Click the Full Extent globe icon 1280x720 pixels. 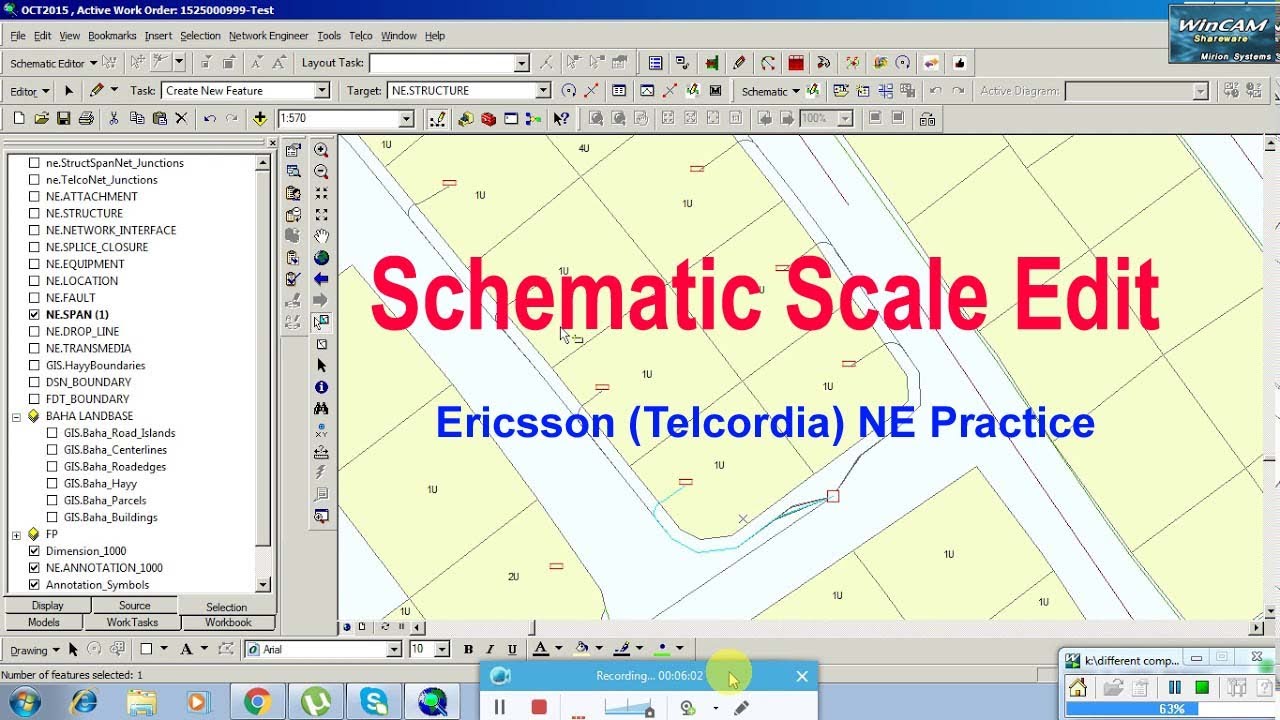[x=321, y=258]
